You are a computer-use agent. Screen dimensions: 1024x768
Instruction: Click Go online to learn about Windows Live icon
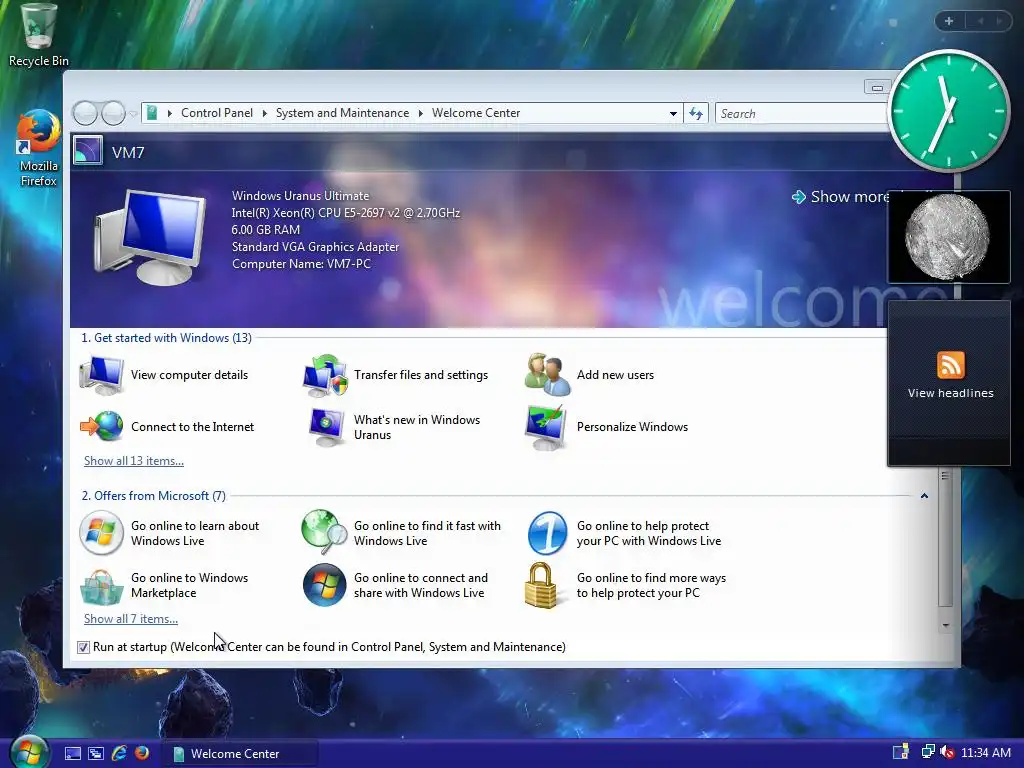coord(101,533)
